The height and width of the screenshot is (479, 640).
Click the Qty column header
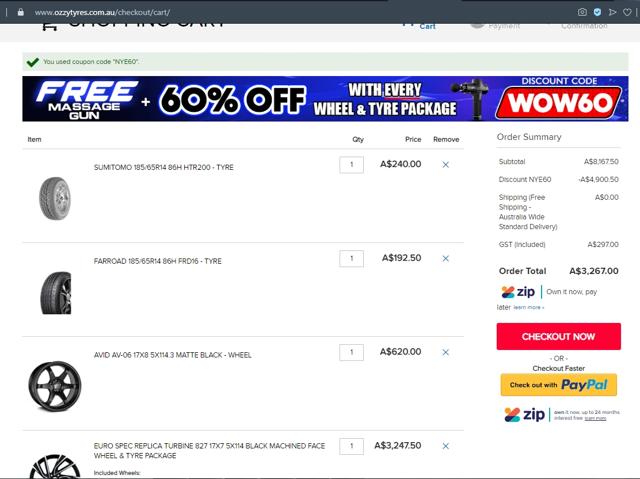[358, 140]
